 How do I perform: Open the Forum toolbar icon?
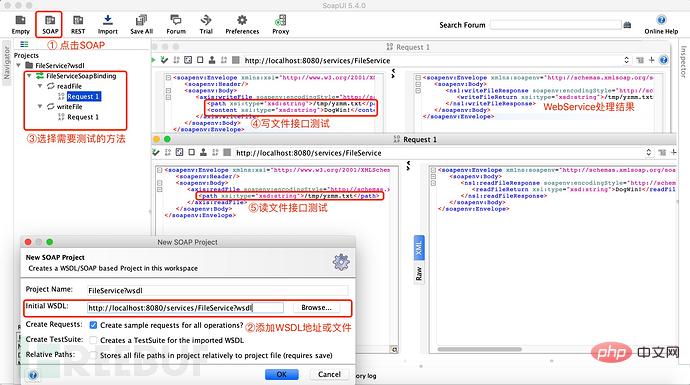point(176,25)
